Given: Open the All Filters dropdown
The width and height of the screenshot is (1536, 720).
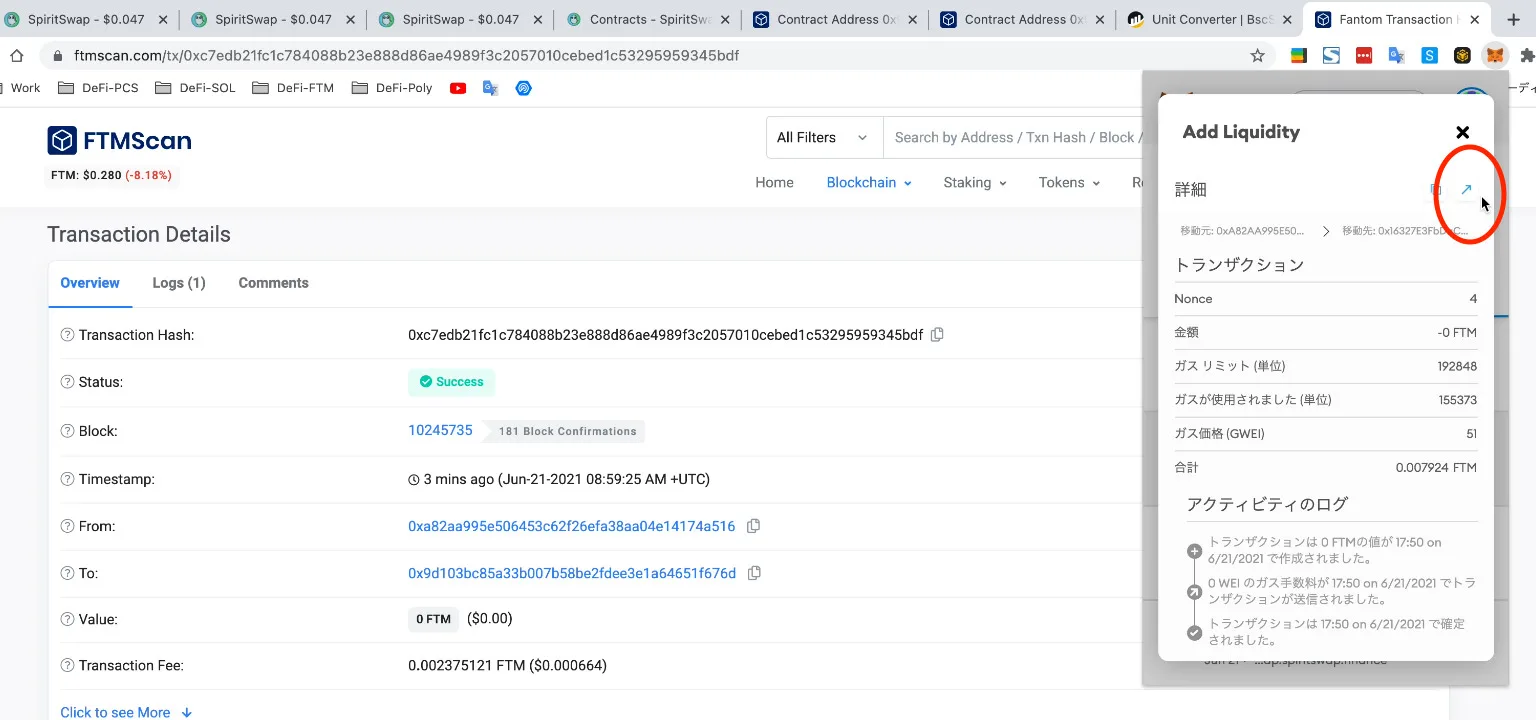Looking at the screenshot, I should (x=824, y=137).
